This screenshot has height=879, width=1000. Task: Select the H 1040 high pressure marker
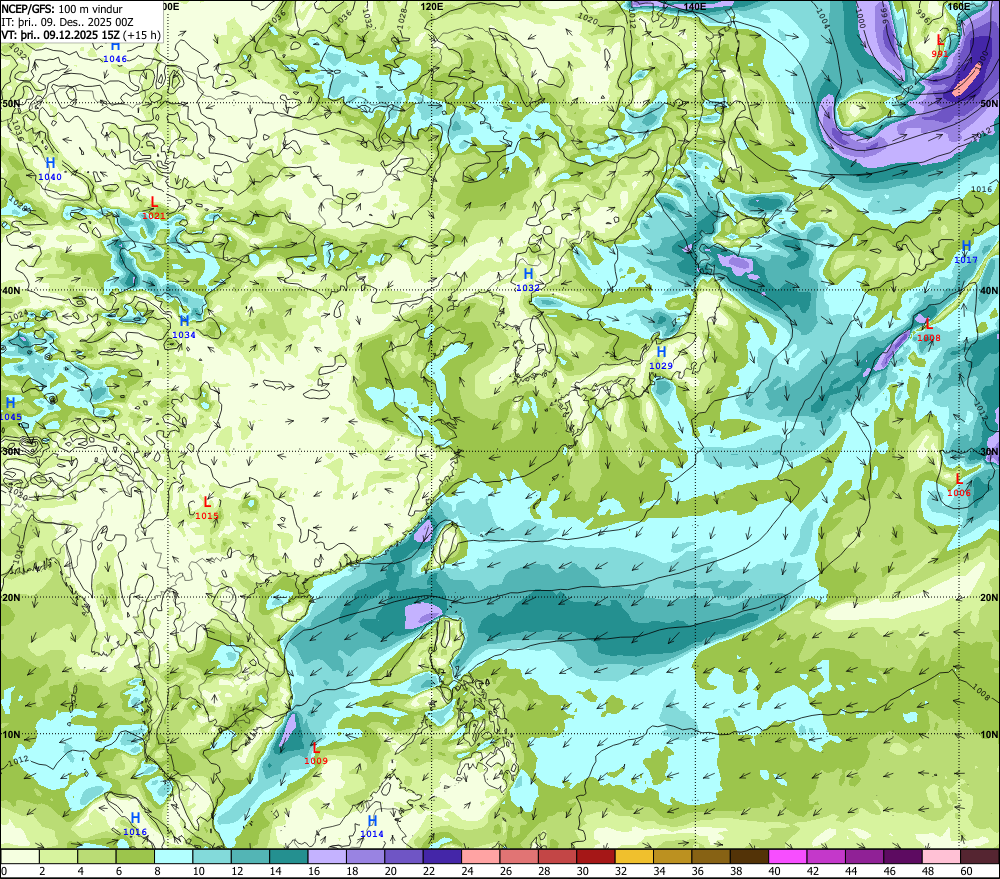pyautogui.click(x=50, y=169)
